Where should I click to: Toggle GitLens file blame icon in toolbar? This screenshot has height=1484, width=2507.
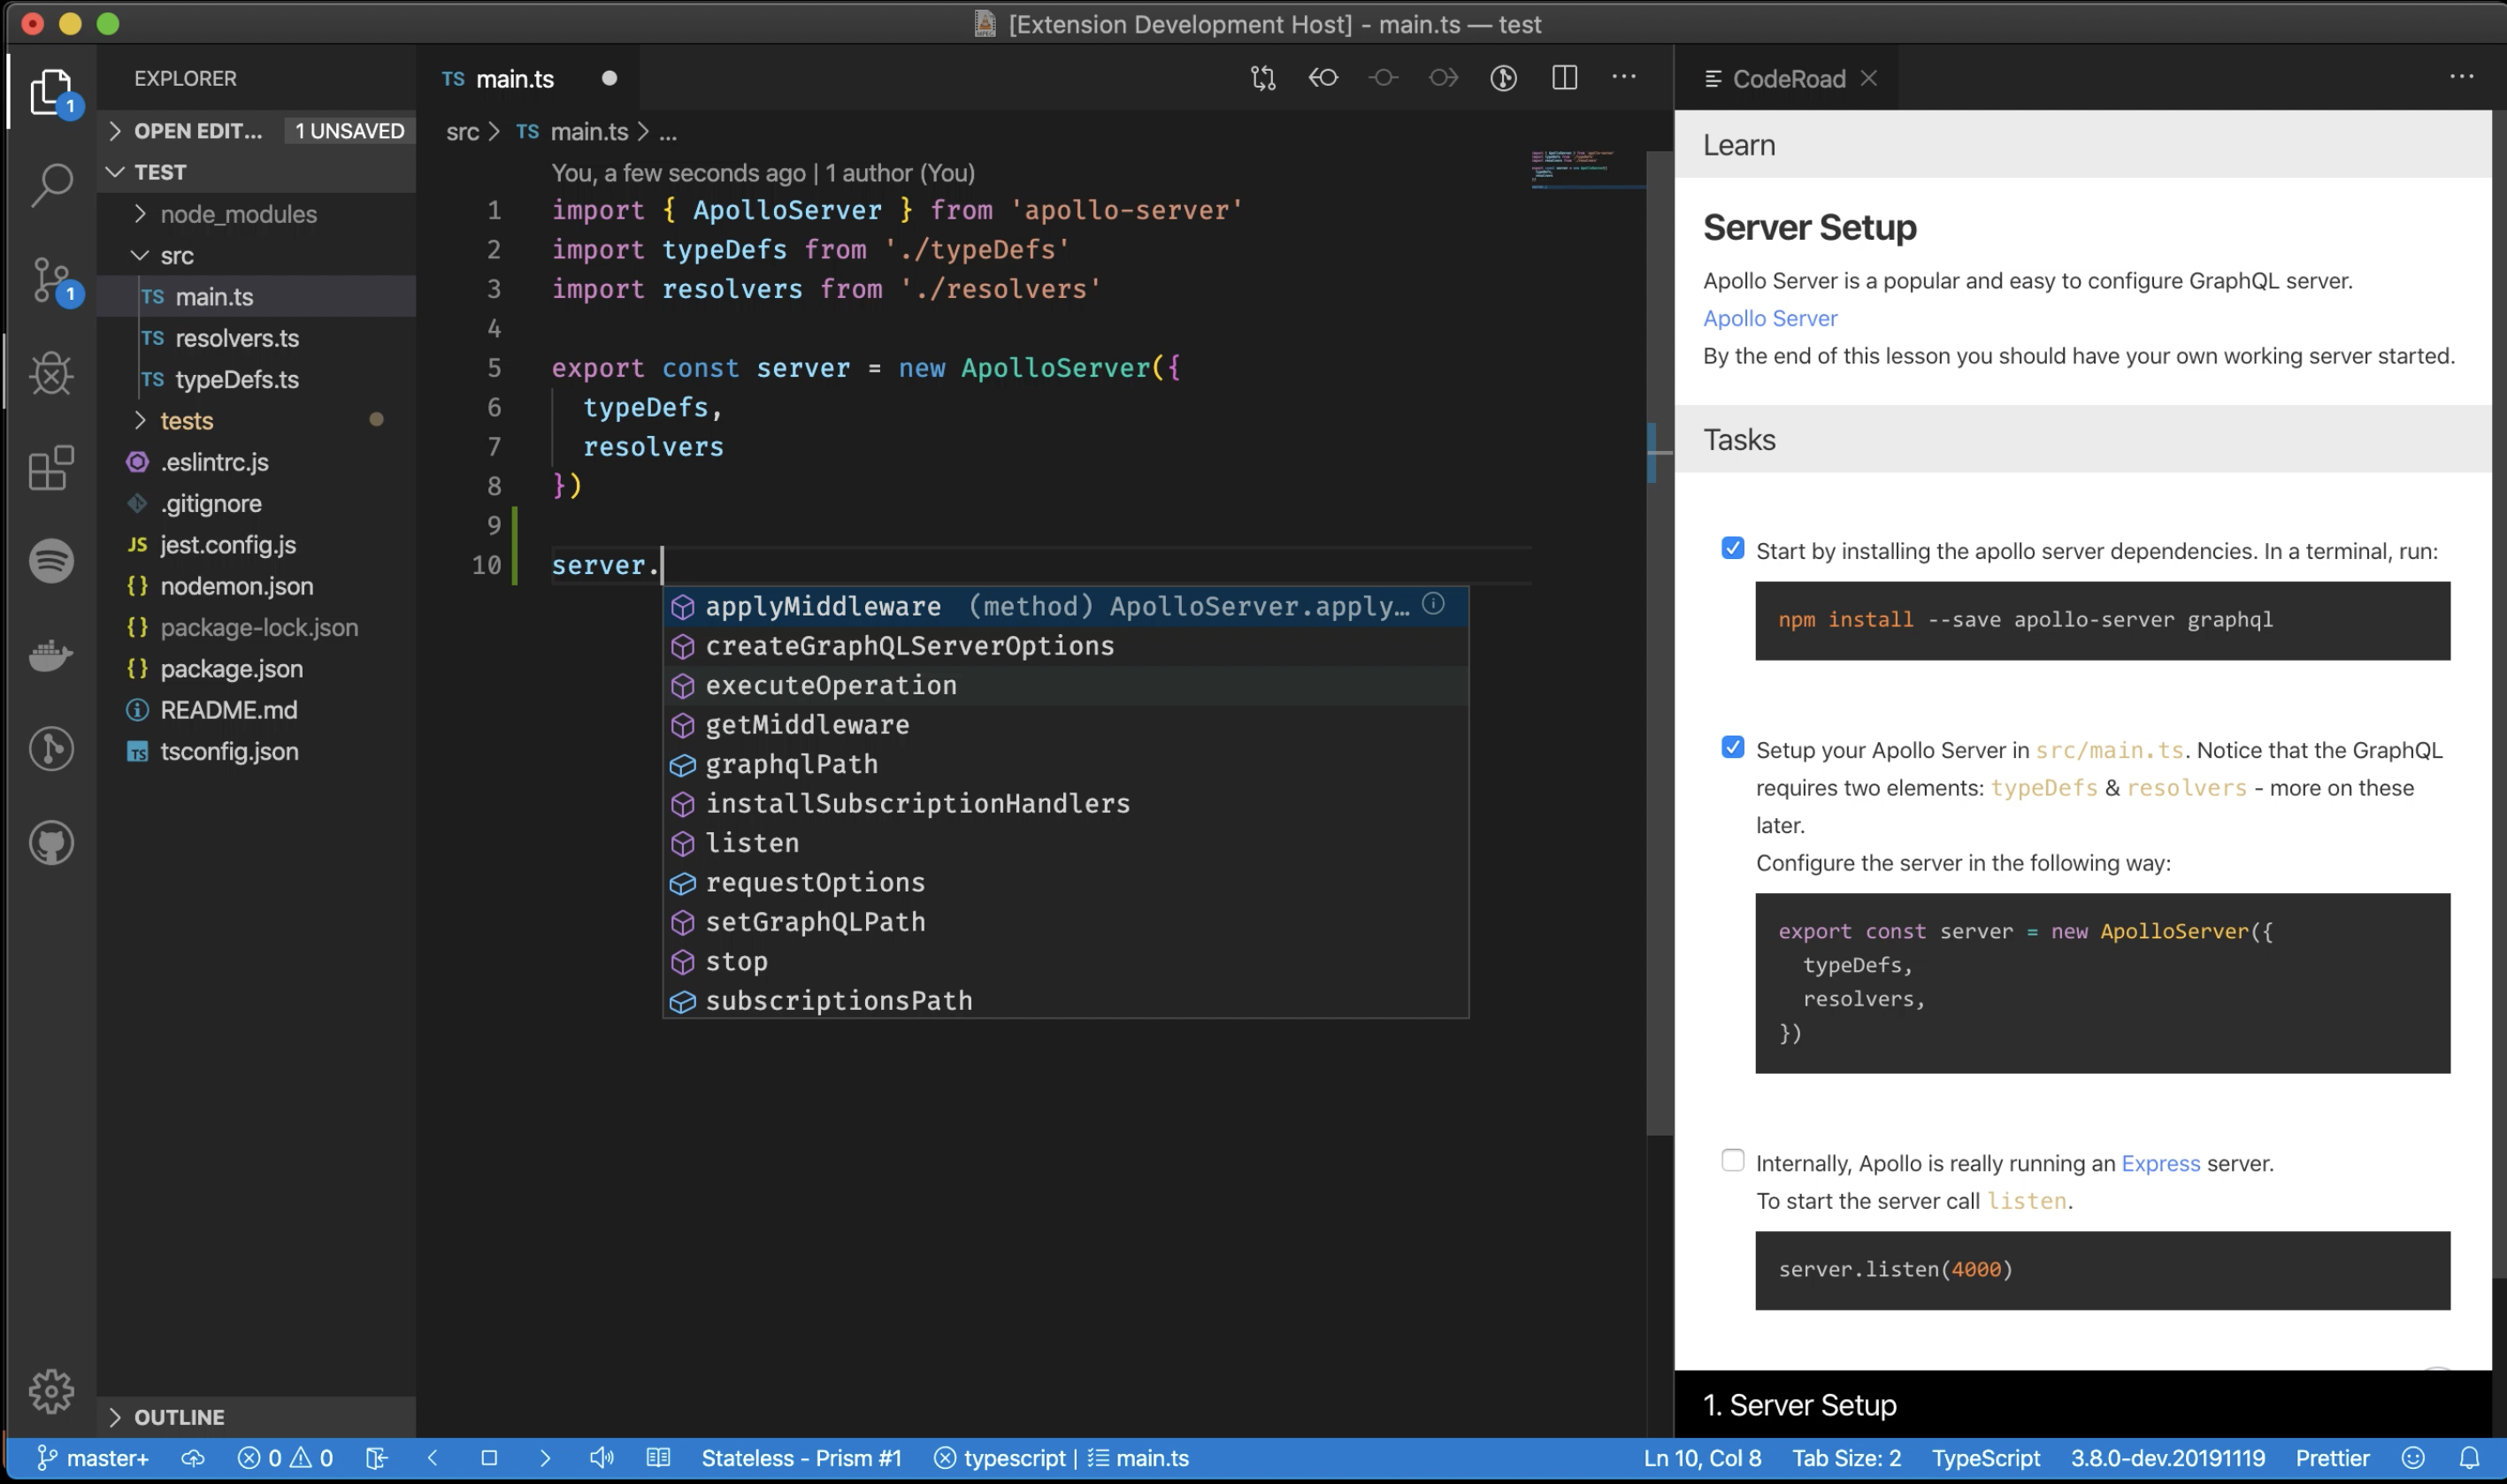[x=1503, y=78]
